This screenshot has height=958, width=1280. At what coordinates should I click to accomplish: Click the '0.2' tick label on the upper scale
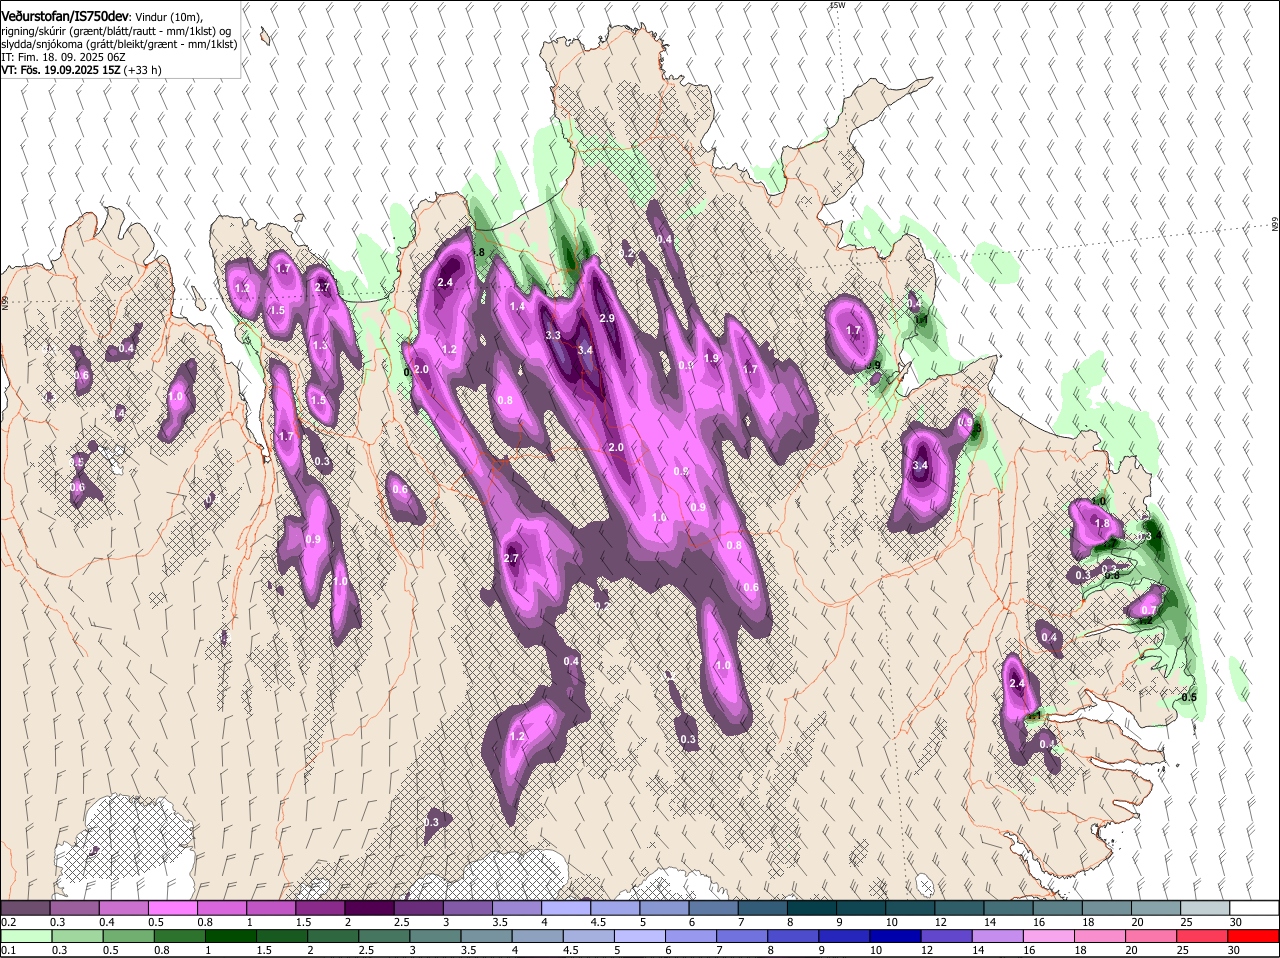(x=8, y=922)
